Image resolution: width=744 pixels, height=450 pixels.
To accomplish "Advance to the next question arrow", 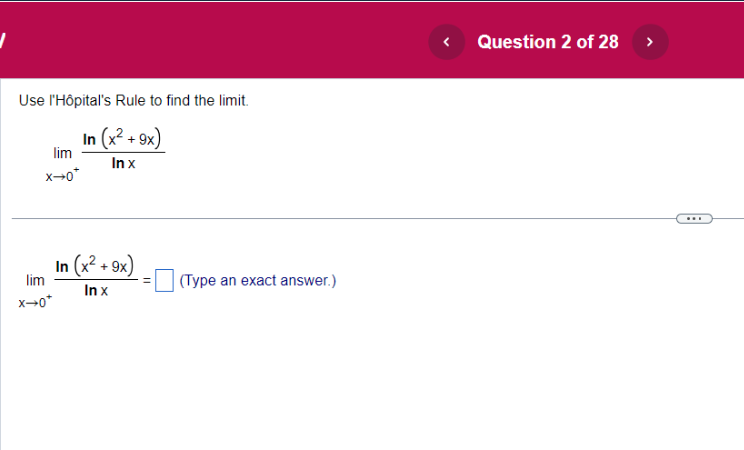I will point(650,42).
